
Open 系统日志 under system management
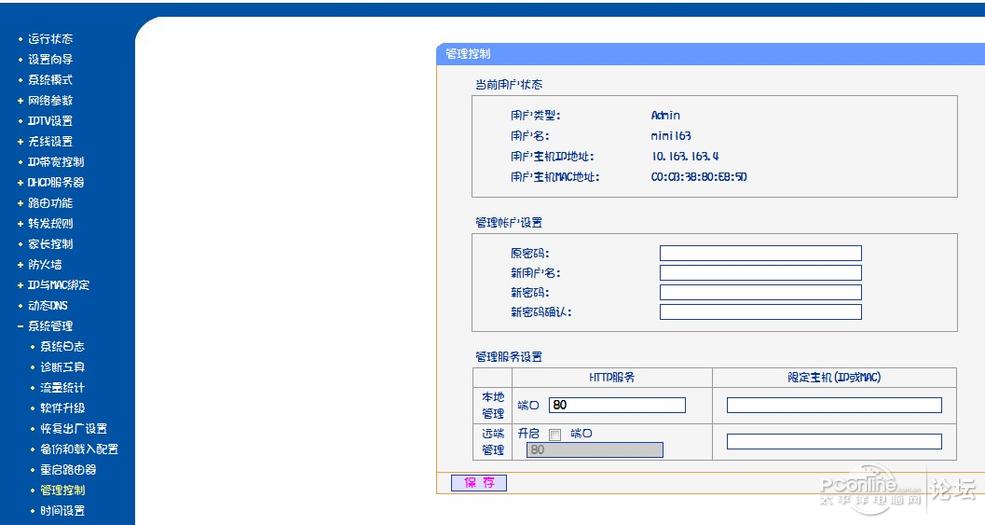62,347
